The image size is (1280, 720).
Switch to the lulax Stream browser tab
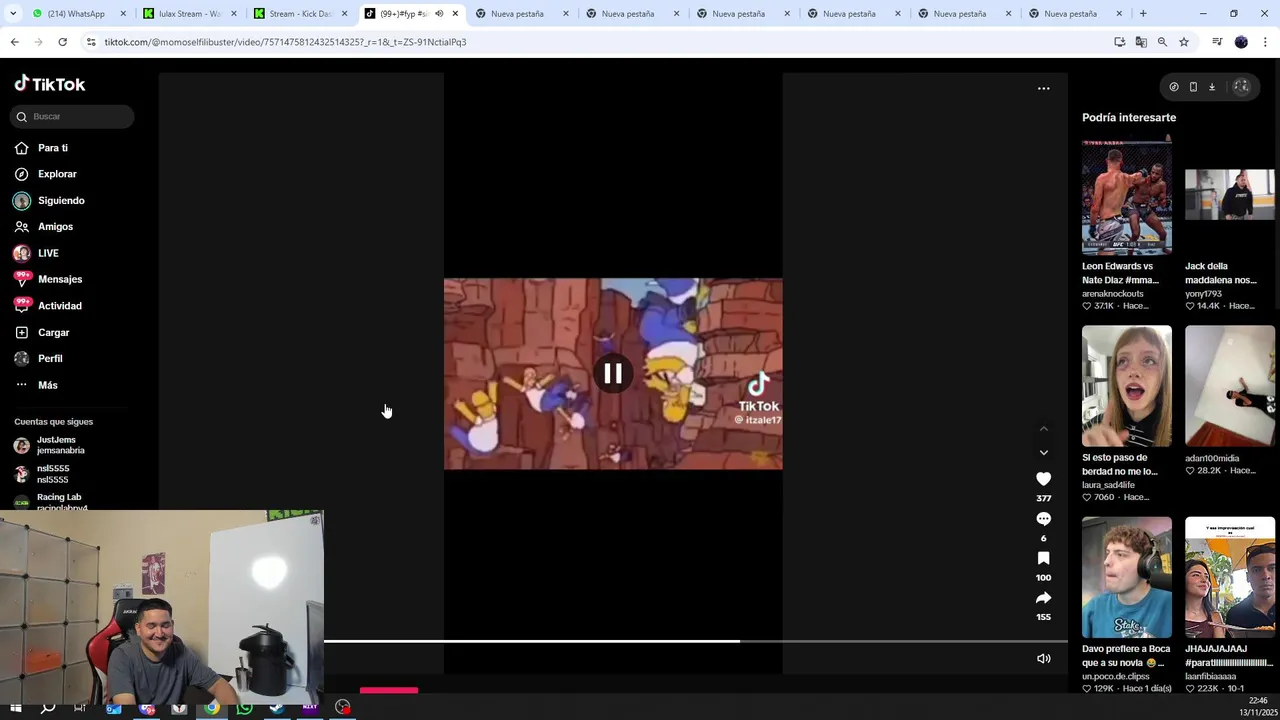(x=186, y=14)
